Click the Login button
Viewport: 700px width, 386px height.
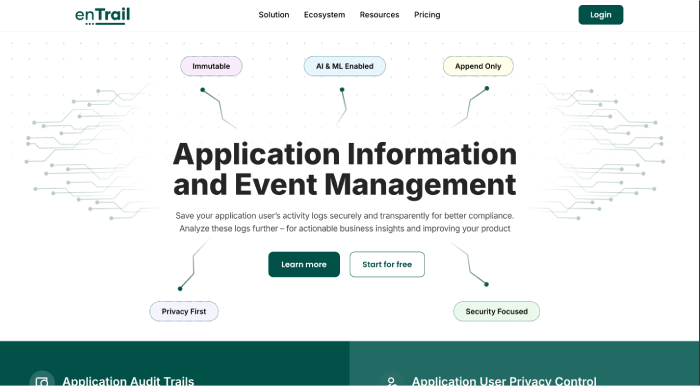(601, 15)
